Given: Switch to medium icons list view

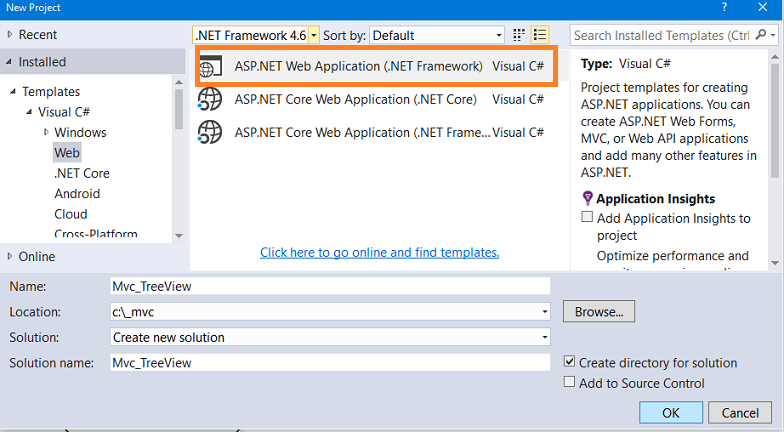Looking at the screenshot, I should pos(540,35).
